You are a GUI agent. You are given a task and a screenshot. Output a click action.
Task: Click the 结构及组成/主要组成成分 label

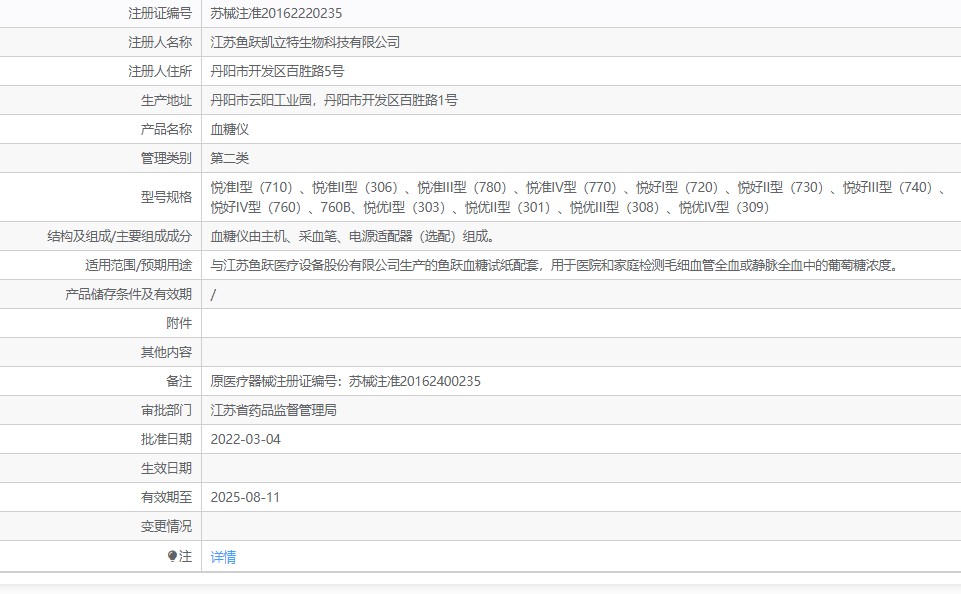(x=120, y=236)
